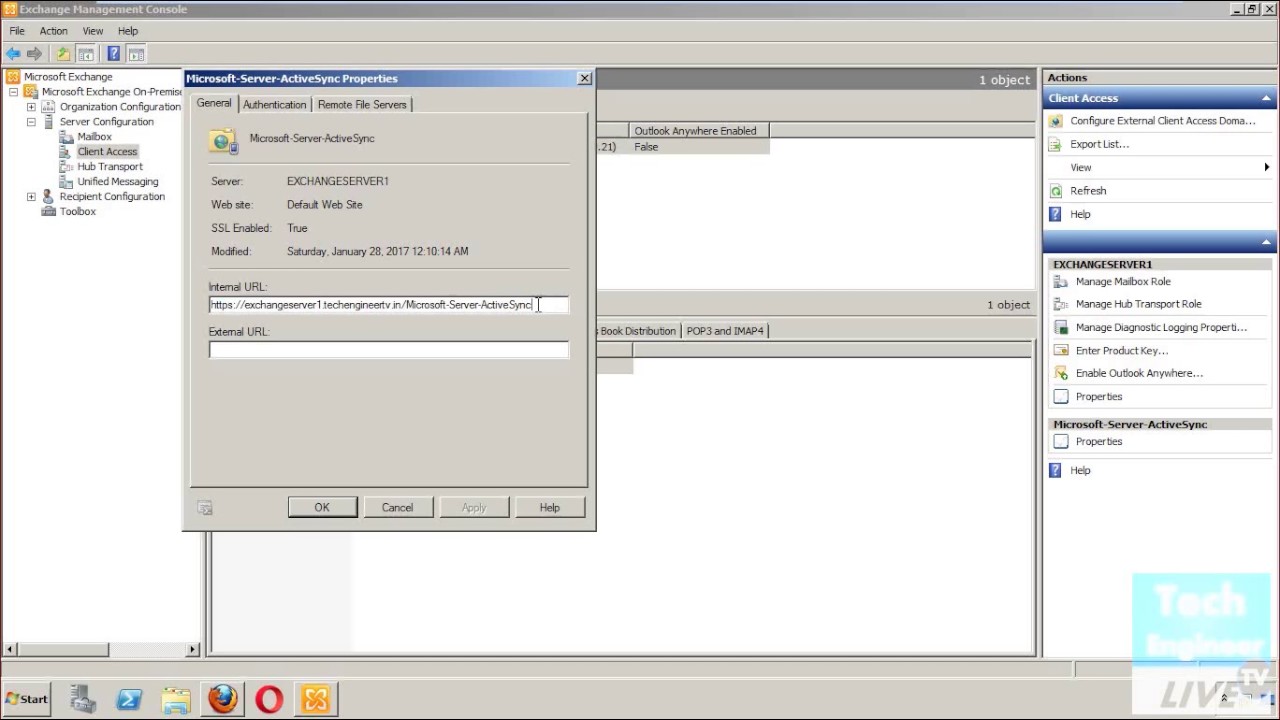
Task: Click Configure External Client Access Domain icon
Action: click(x=1055, y=121)
